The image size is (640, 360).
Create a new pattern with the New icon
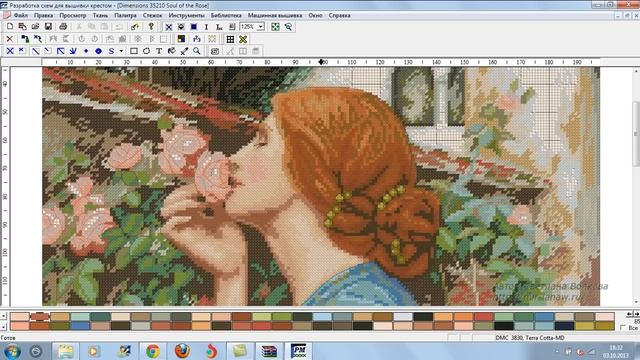[10, 27]
